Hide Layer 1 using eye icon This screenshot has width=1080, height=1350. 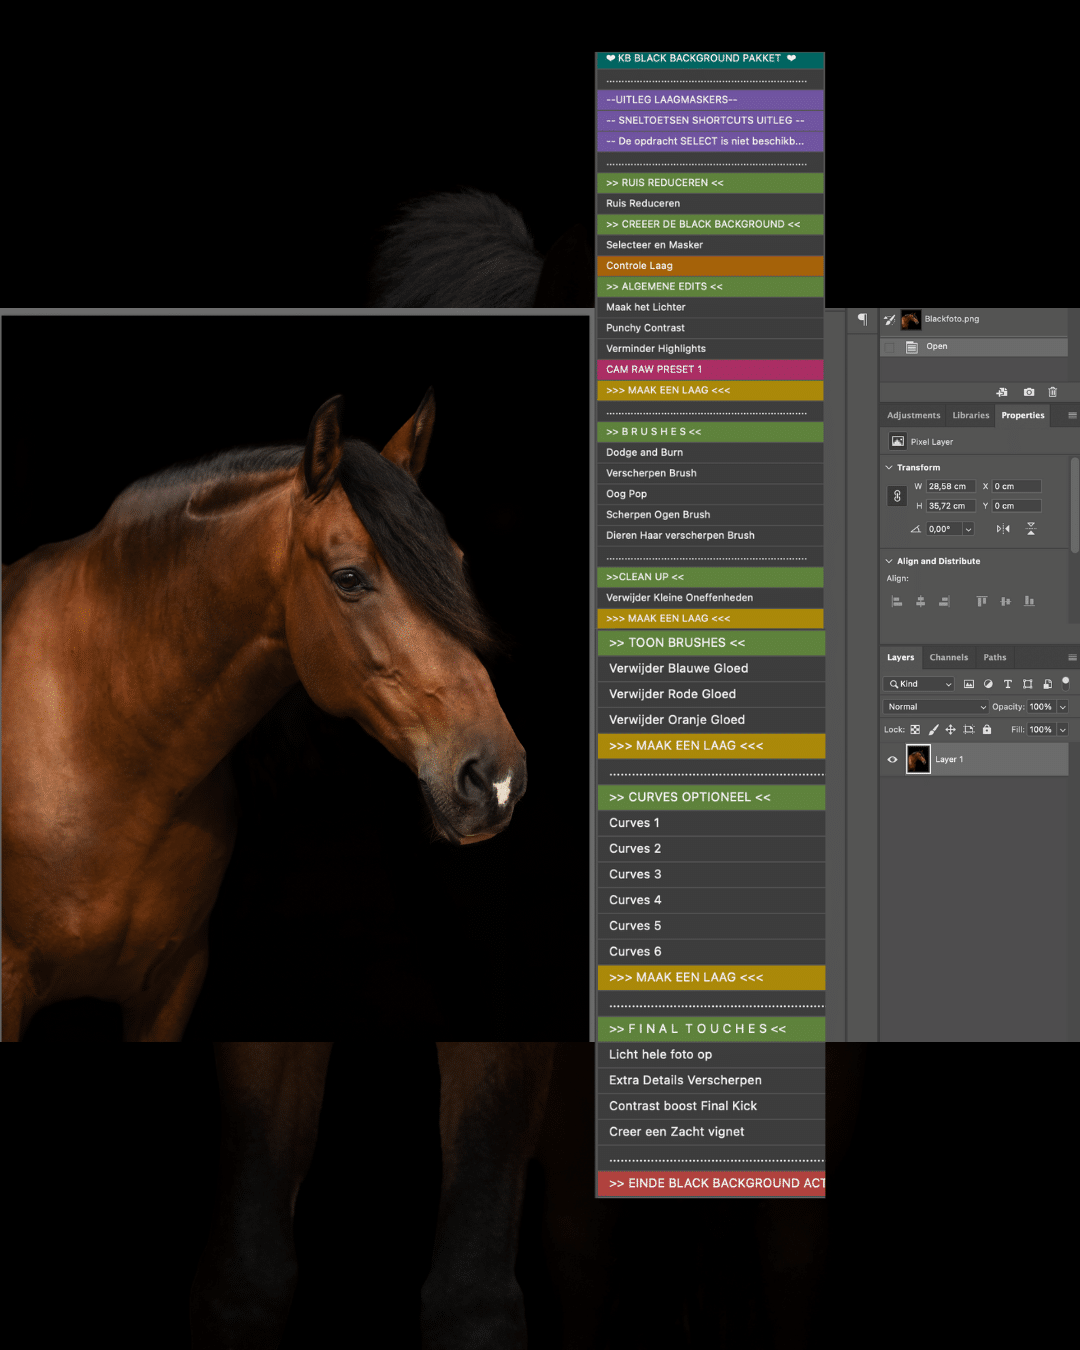893,760
